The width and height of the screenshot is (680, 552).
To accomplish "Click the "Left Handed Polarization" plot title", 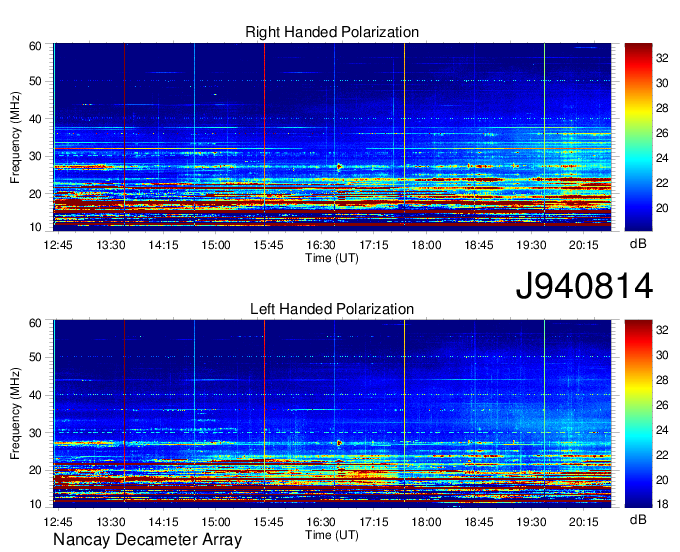I will [332, 309].
